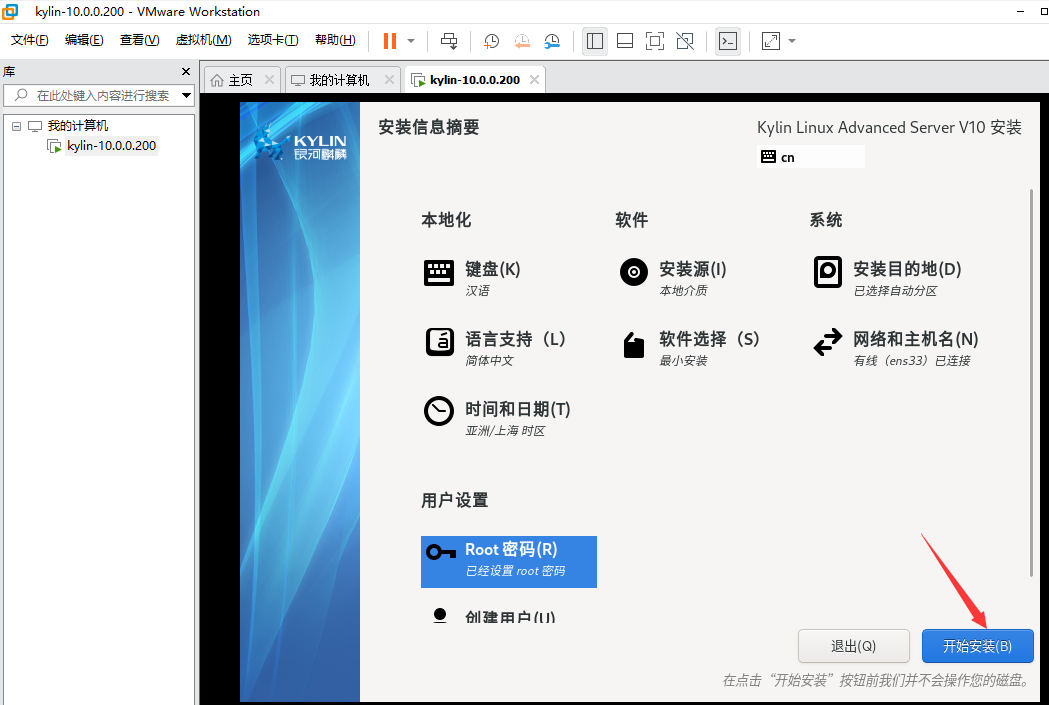Click the 退出(Q) button

tap(854, 646)
